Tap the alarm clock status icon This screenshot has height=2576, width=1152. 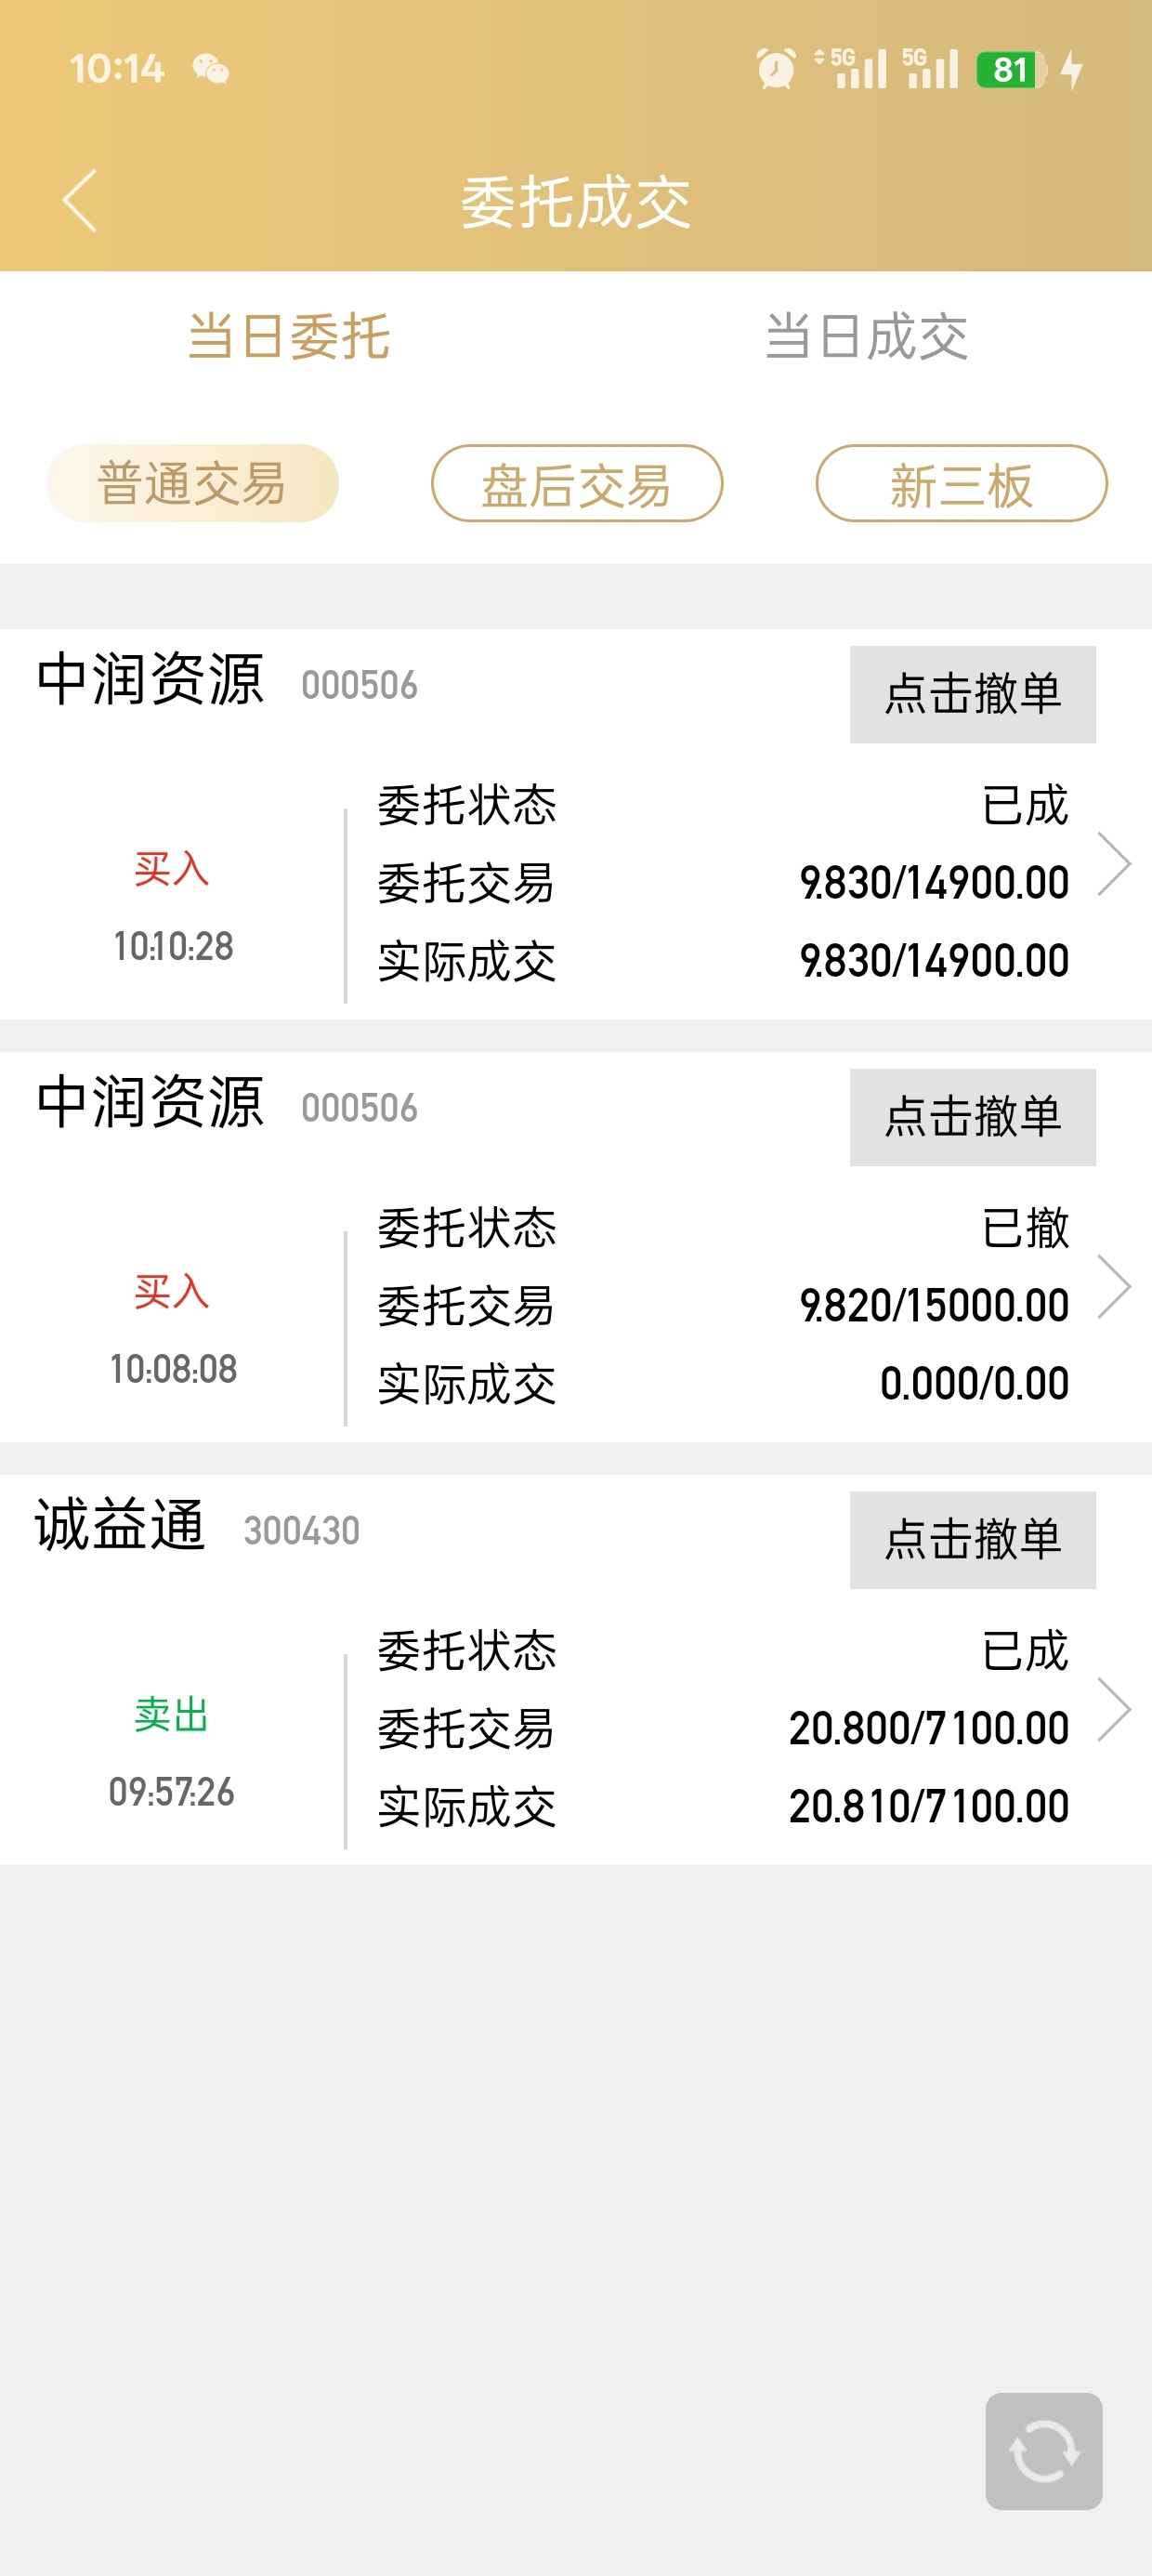pyautogui.click(x=776, y=69)
